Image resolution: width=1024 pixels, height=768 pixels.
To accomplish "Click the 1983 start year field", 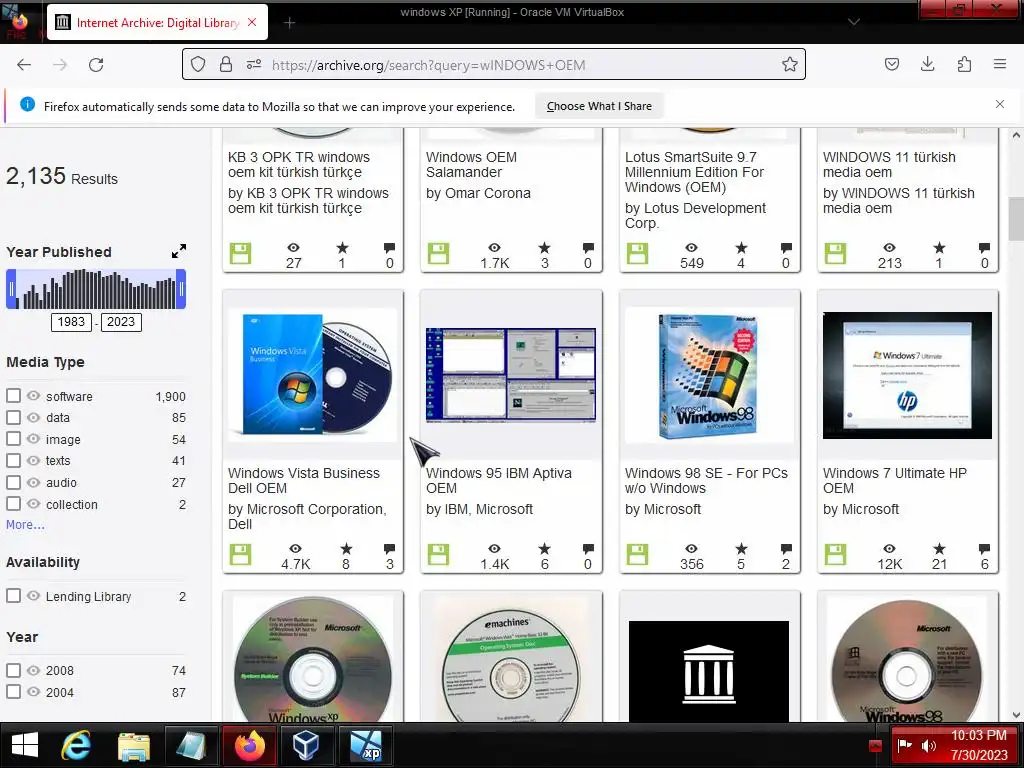I will pos(71,322).
